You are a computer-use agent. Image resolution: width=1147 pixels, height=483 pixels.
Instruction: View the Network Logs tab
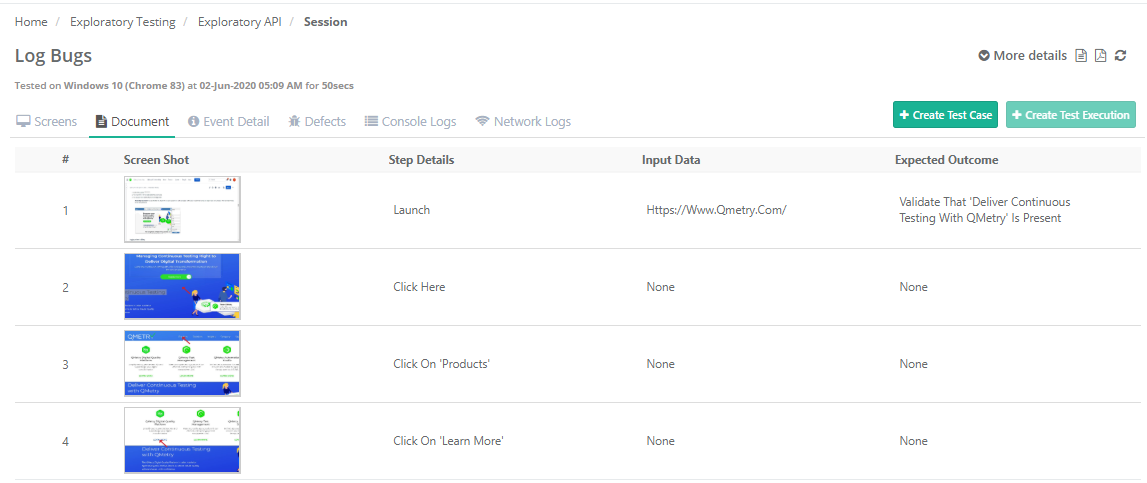click(x=523, y=122)
